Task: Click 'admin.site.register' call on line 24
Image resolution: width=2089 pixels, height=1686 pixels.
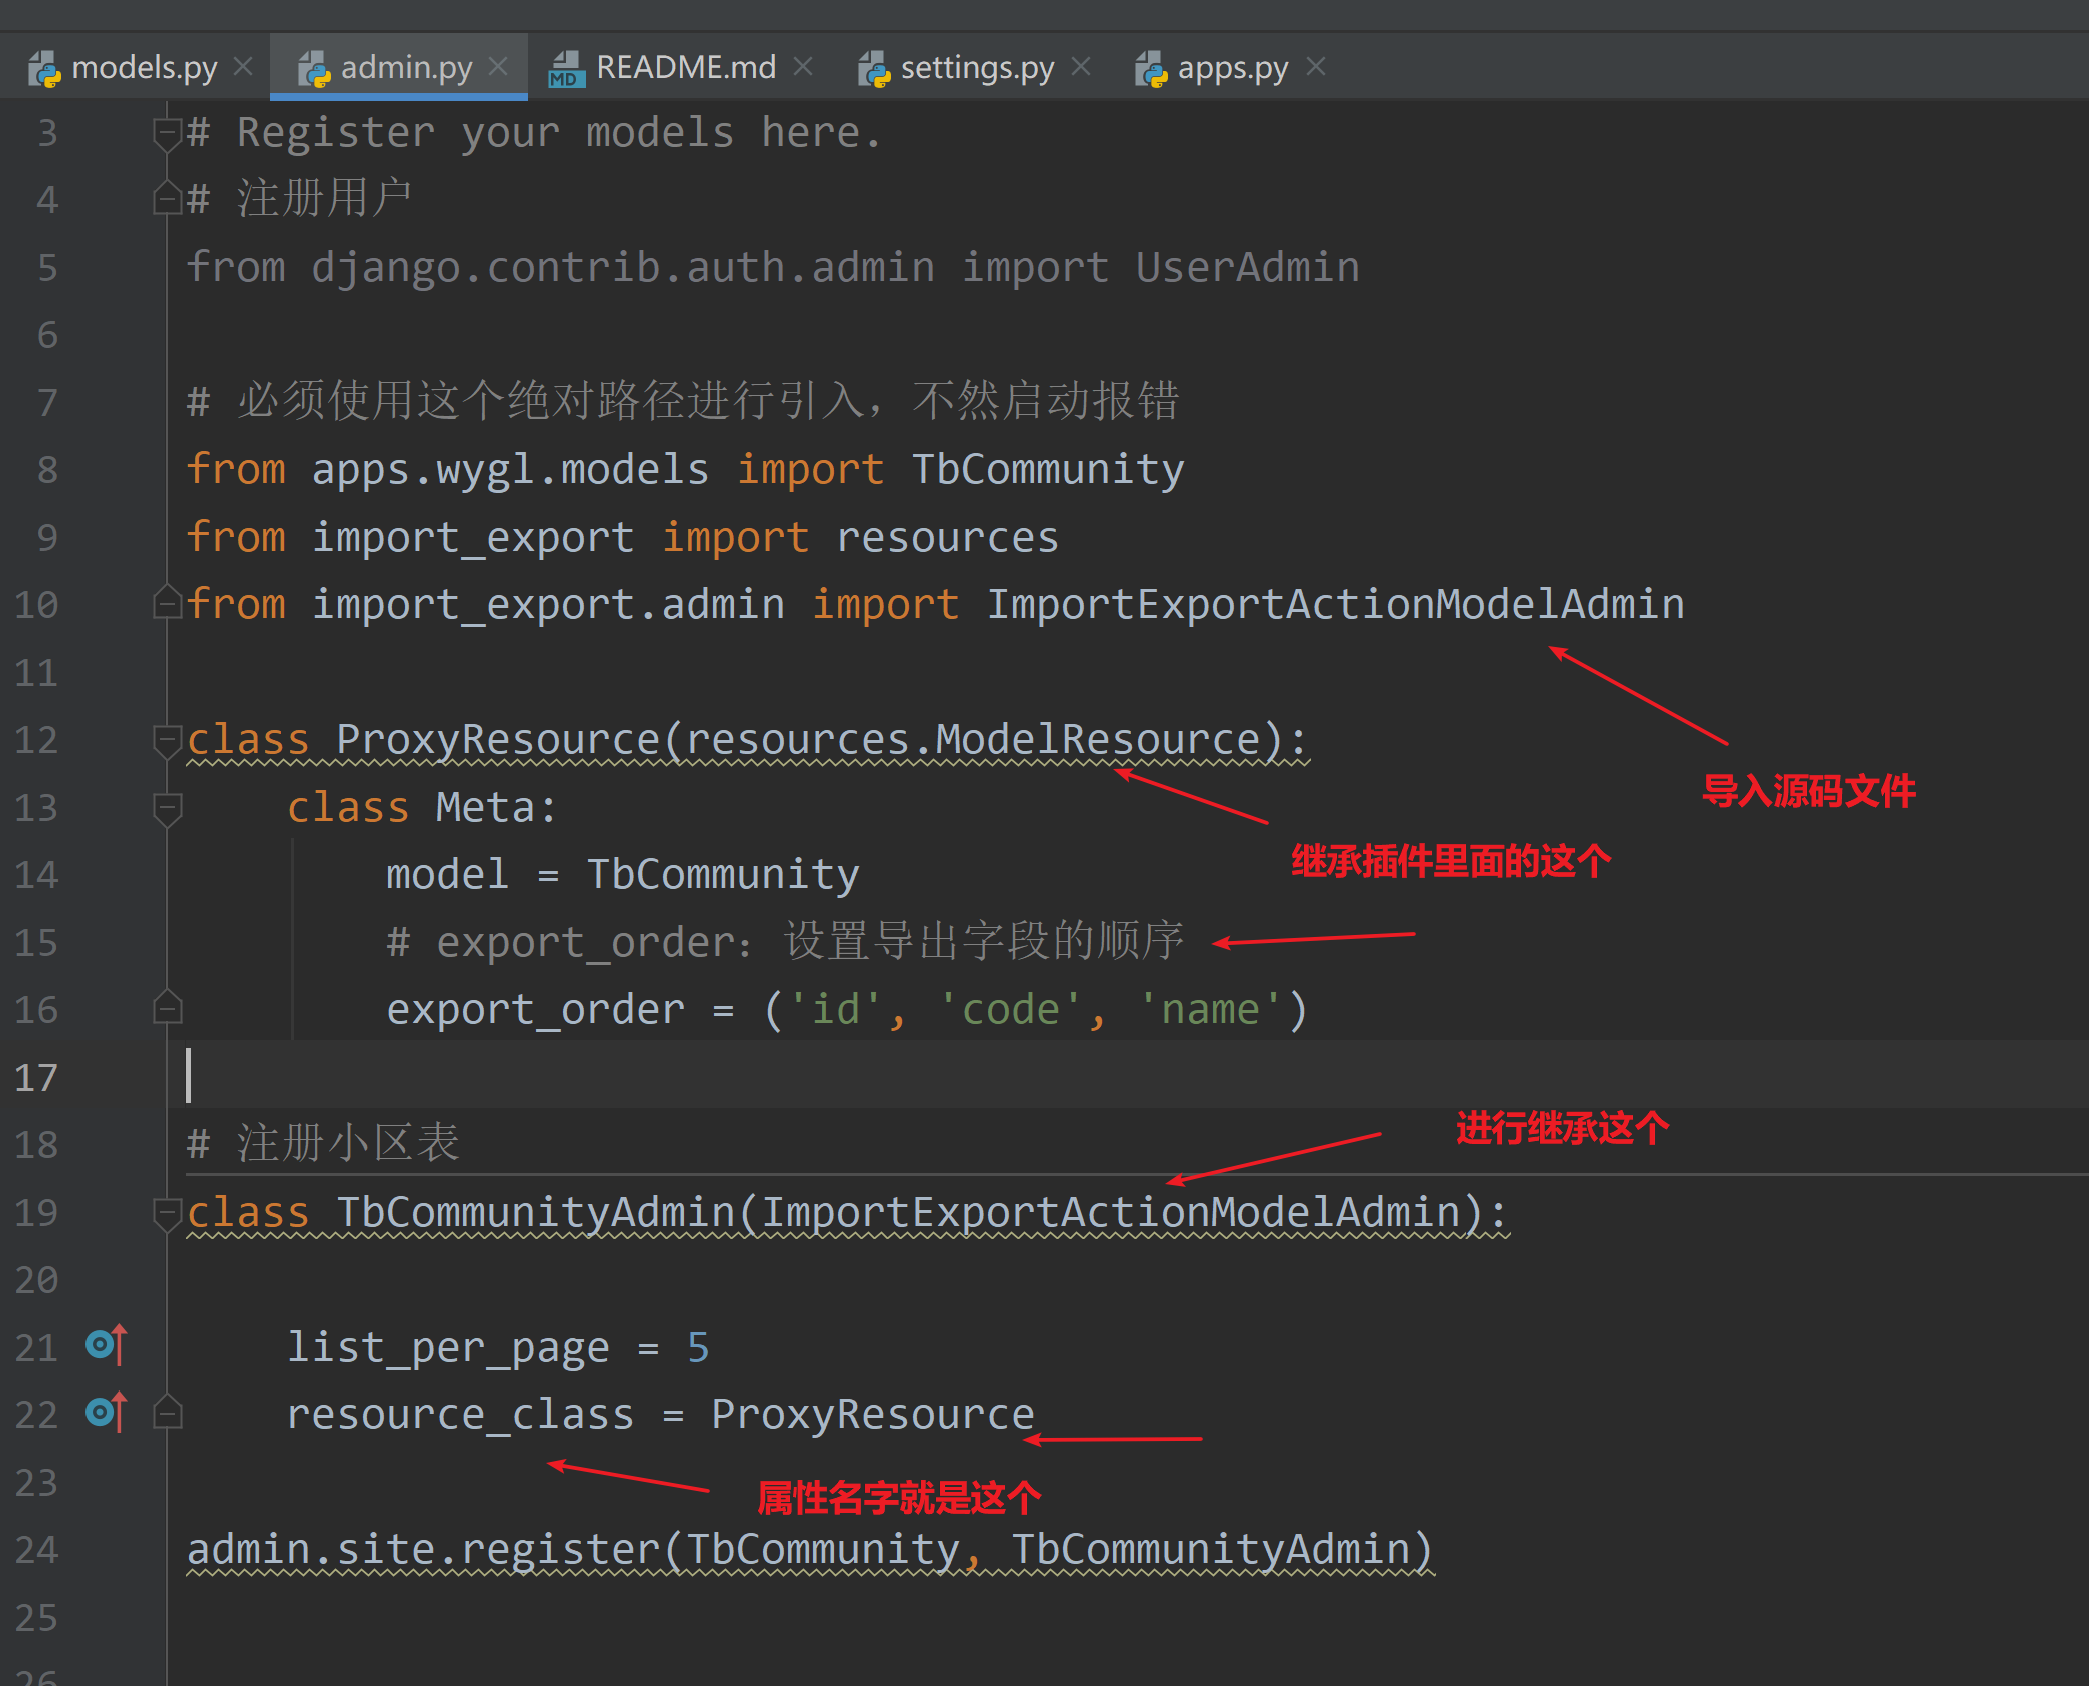Action: [x=423, y=1549]
